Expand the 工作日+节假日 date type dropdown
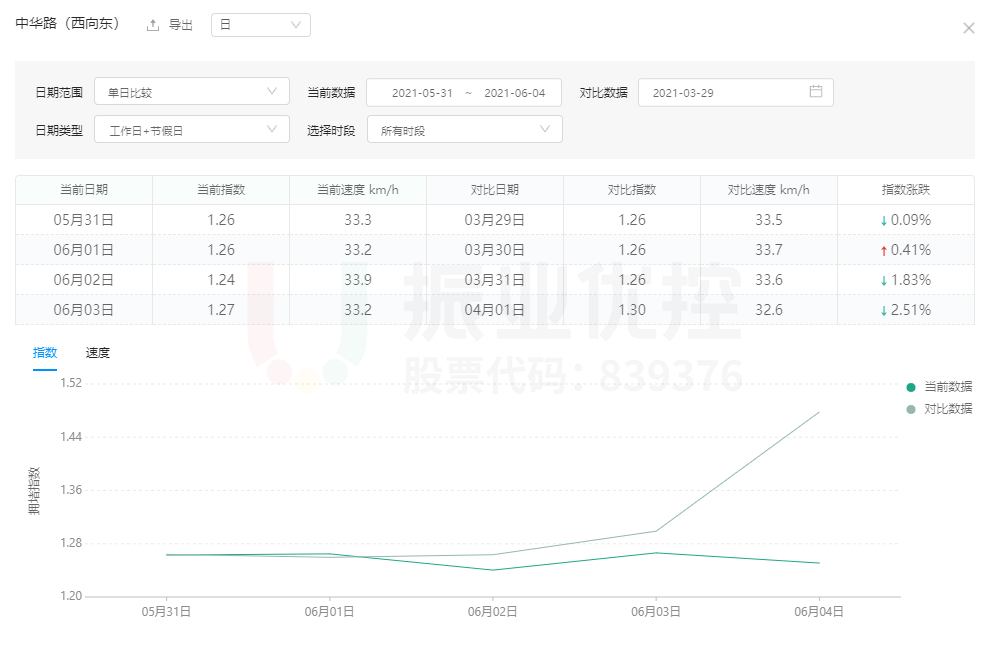Screen dimensions: 990x657 (x=192, y=129)
